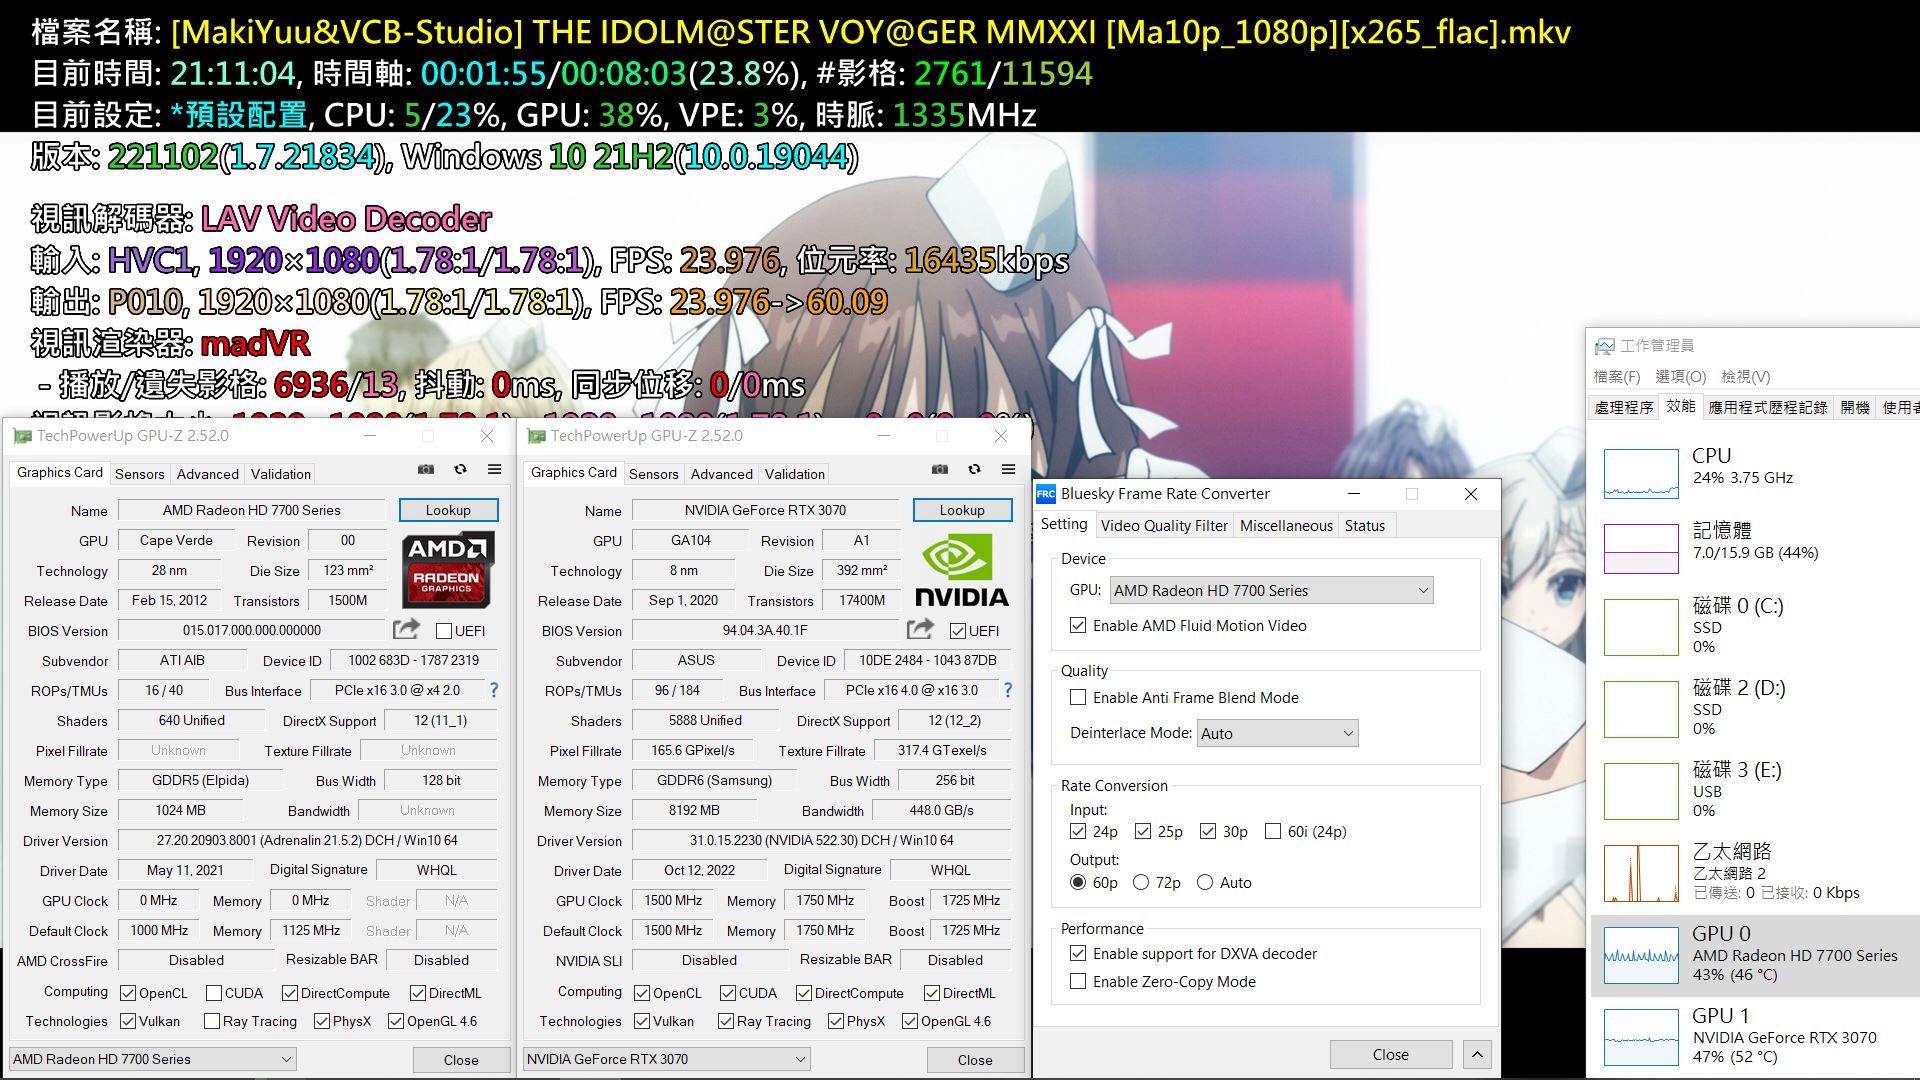Open GPU selector dropdown showing RTX 3070
1920x1080 pixels.
coord(666,1059)
